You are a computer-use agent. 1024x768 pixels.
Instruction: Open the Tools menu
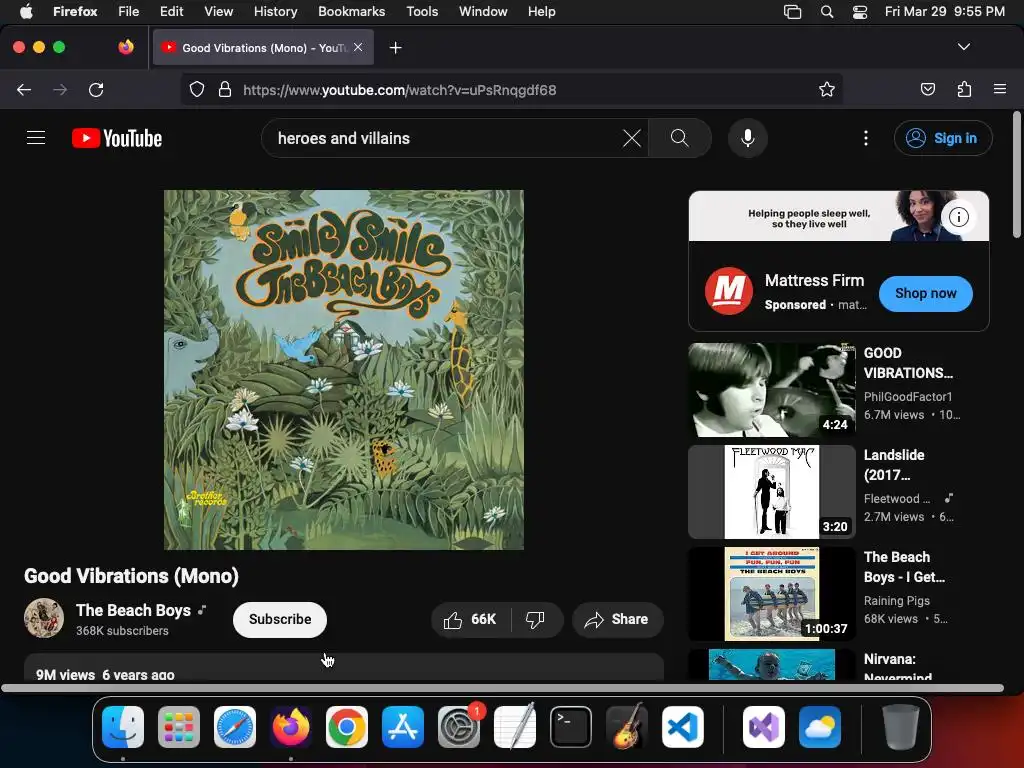click(422, 11)
